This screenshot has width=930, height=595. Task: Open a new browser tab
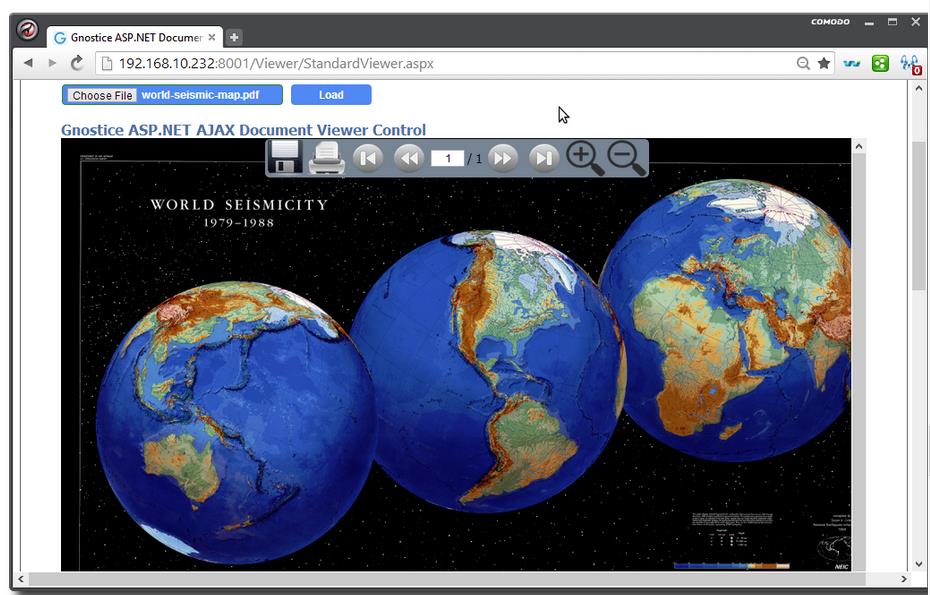(x=234, y=37)
